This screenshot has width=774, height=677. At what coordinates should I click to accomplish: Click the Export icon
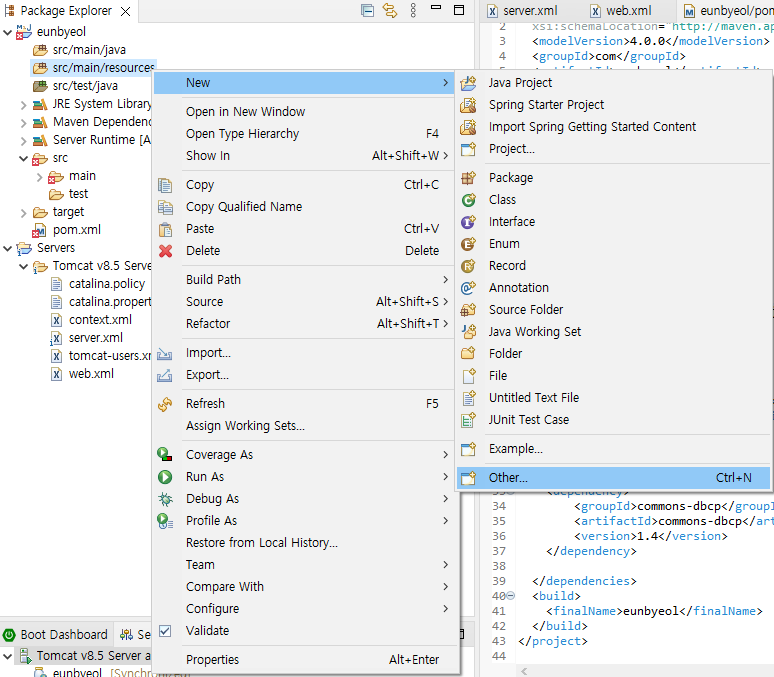pos(165,375)
